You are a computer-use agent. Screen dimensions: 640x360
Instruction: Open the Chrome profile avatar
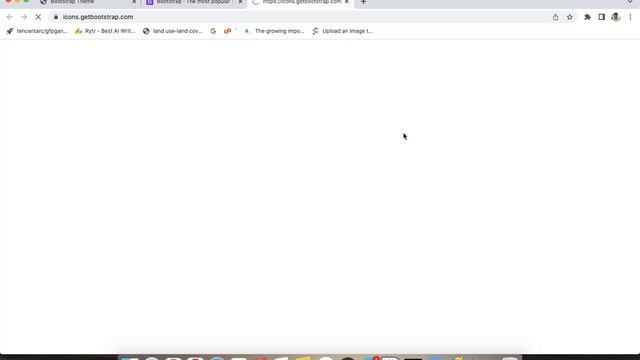pos(616,17)
